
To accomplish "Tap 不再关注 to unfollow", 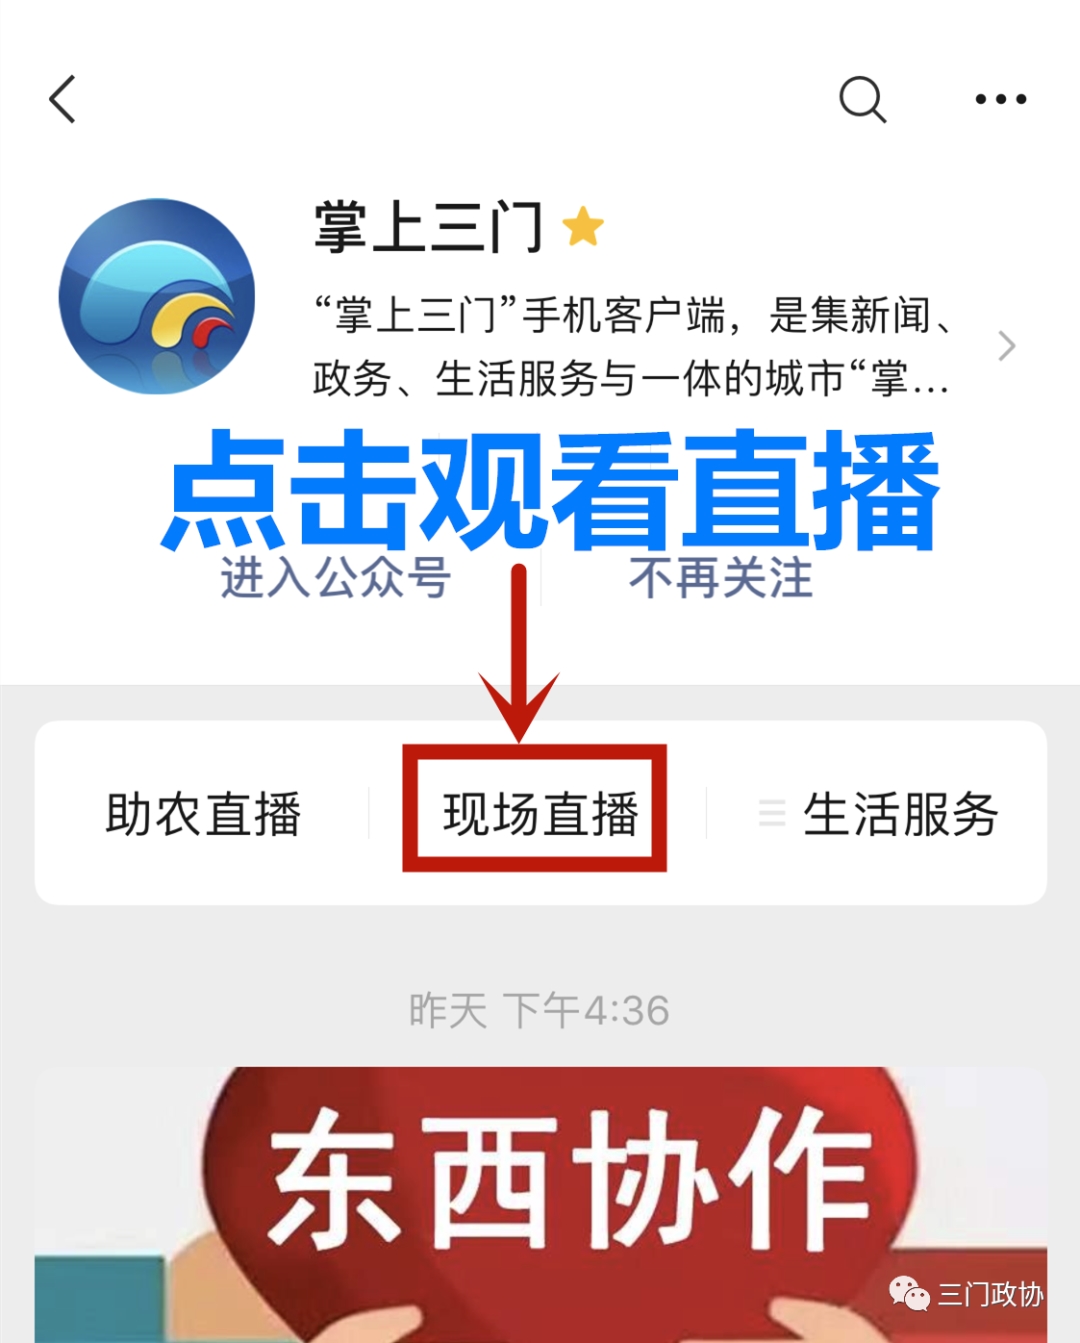I will (x=721, y=578).
